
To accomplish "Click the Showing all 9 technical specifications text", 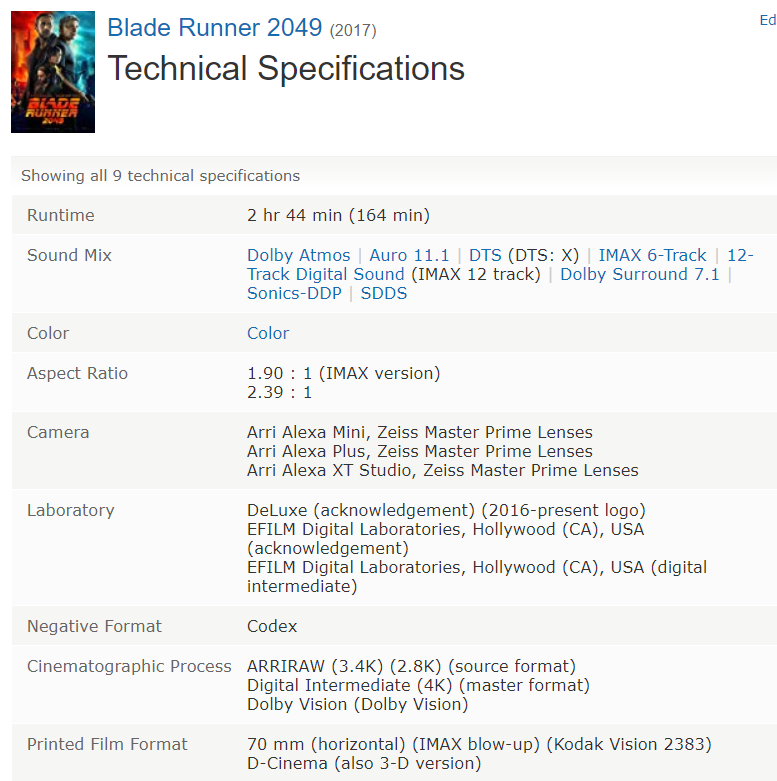I will tap(160, 175).
